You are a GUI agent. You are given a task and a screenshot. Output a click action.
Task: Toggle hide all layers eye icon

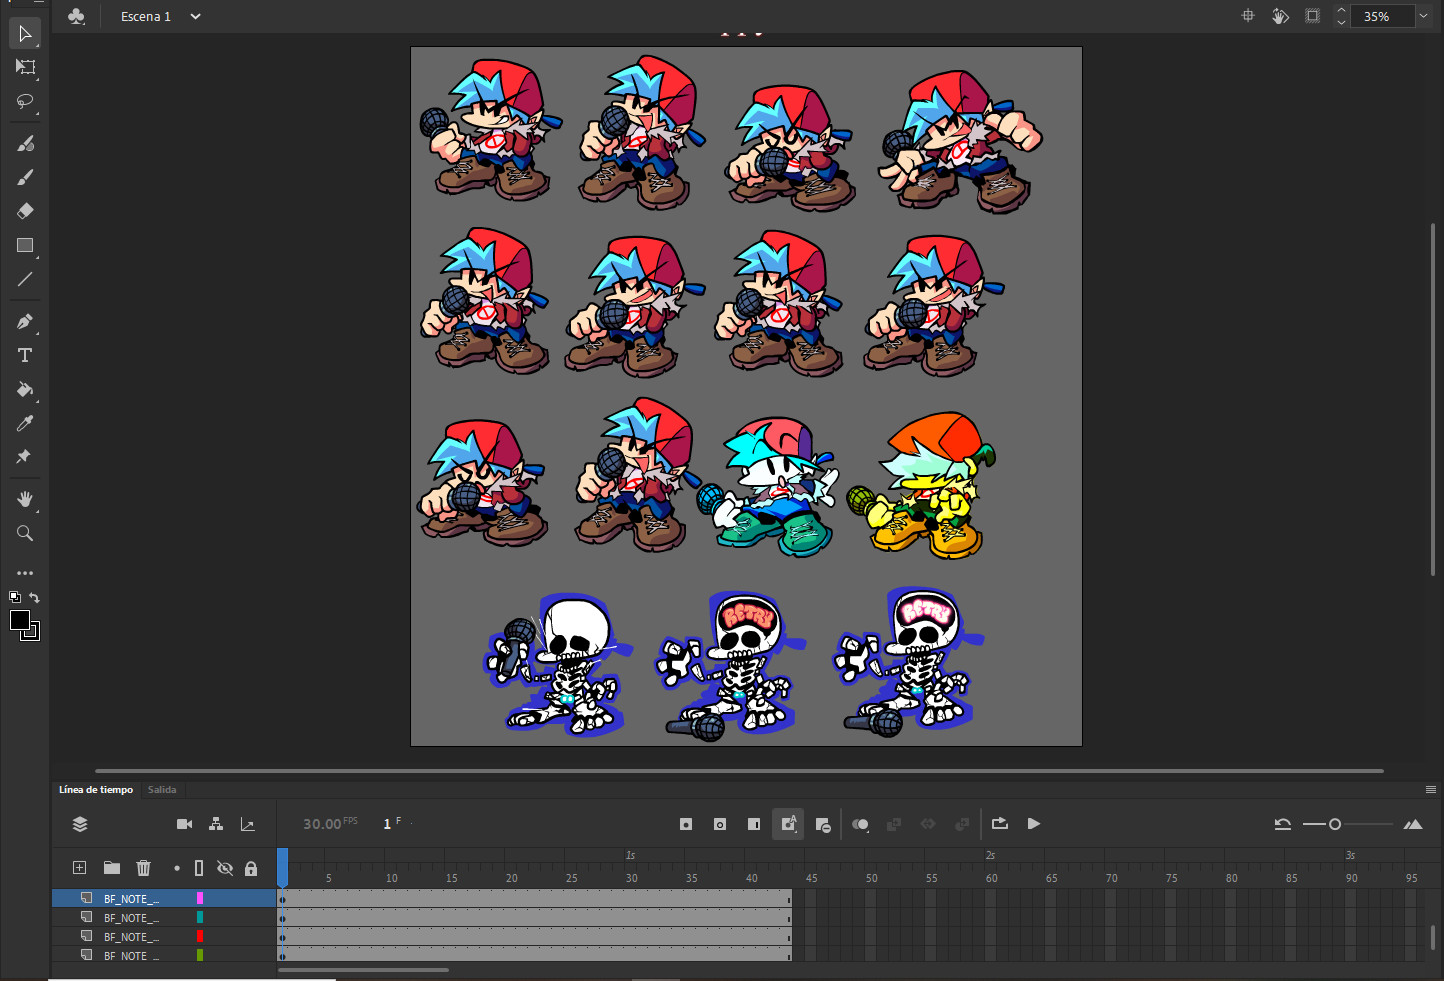tap(225, 868)
